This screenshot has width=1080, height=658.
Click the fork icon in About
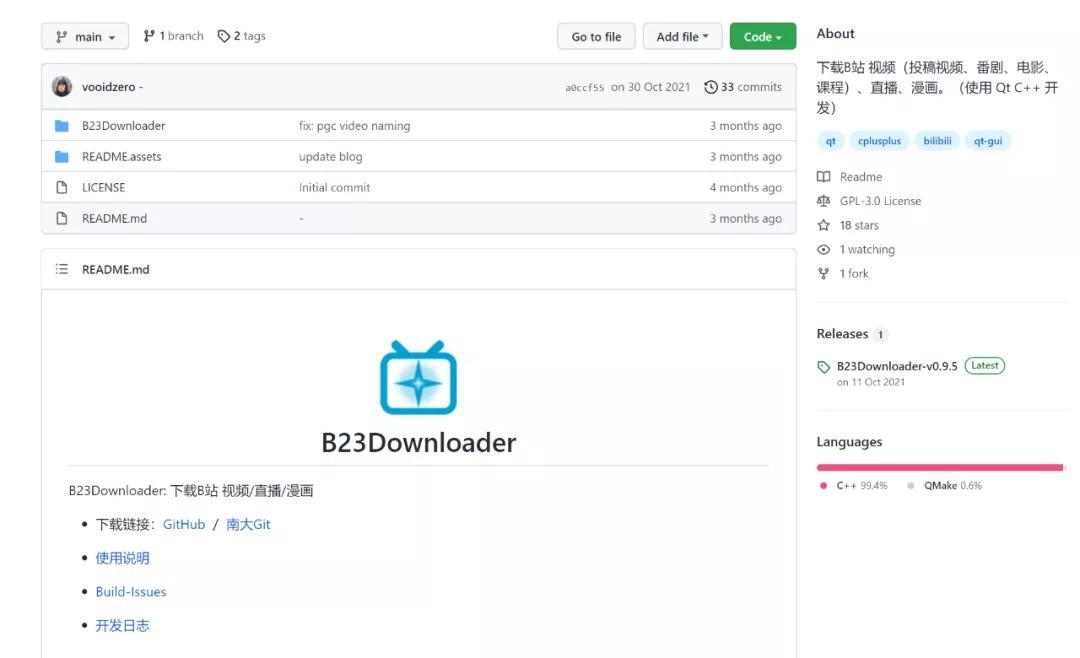[824, 274]
